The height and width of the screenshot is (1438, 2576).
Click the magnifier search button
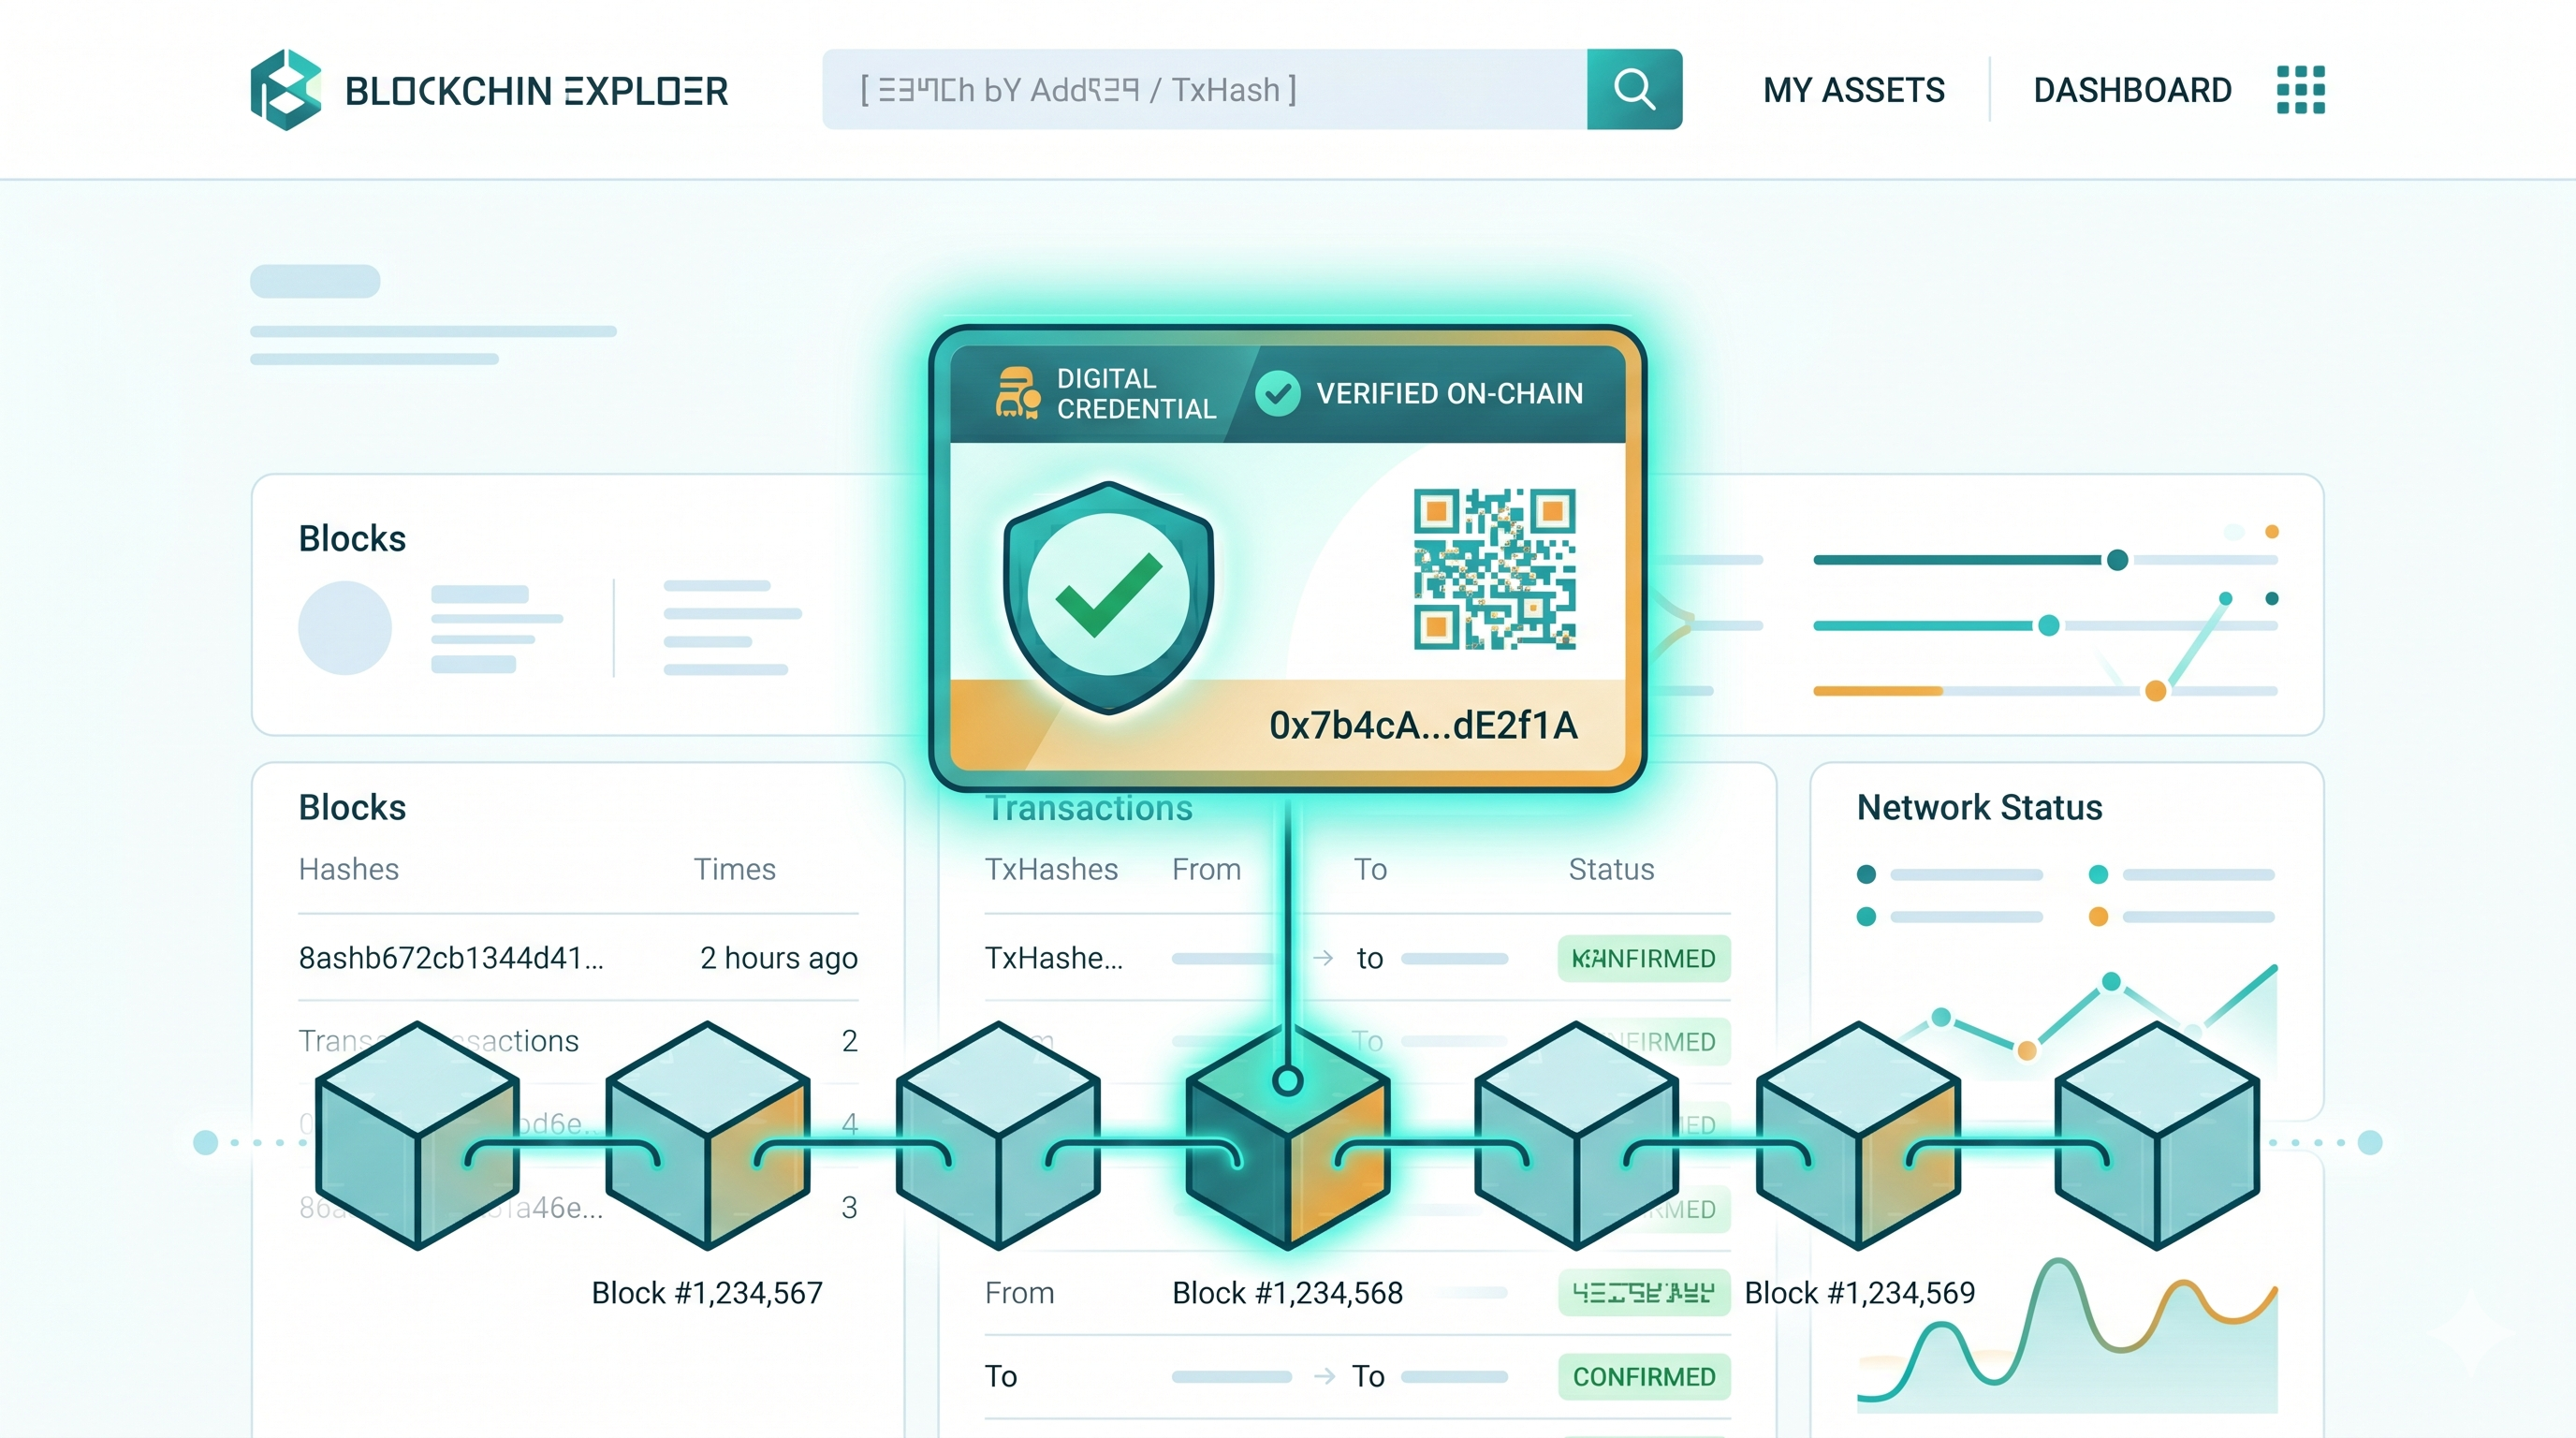point(1634,89)
